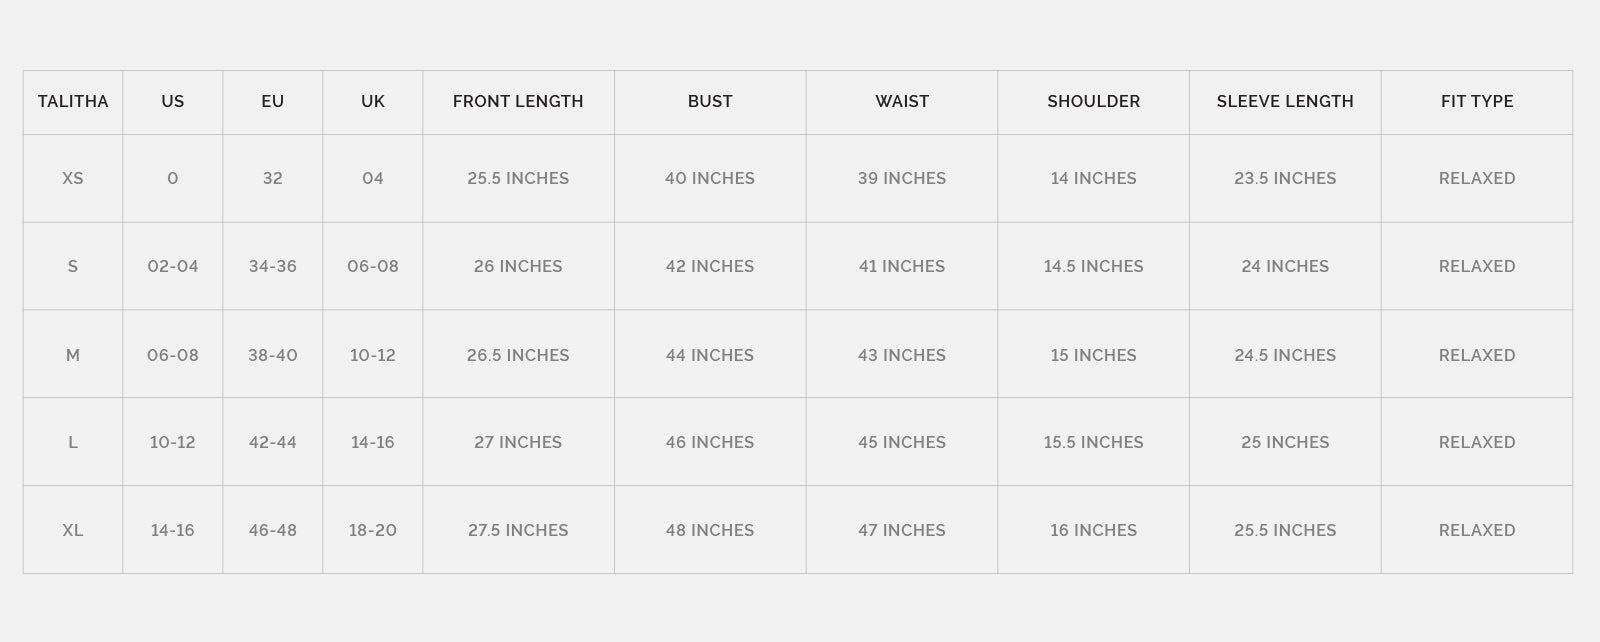This screenshot has height=642, width=1600.
Task: Click the EU size 32 cell
Action: coord(273,178)
